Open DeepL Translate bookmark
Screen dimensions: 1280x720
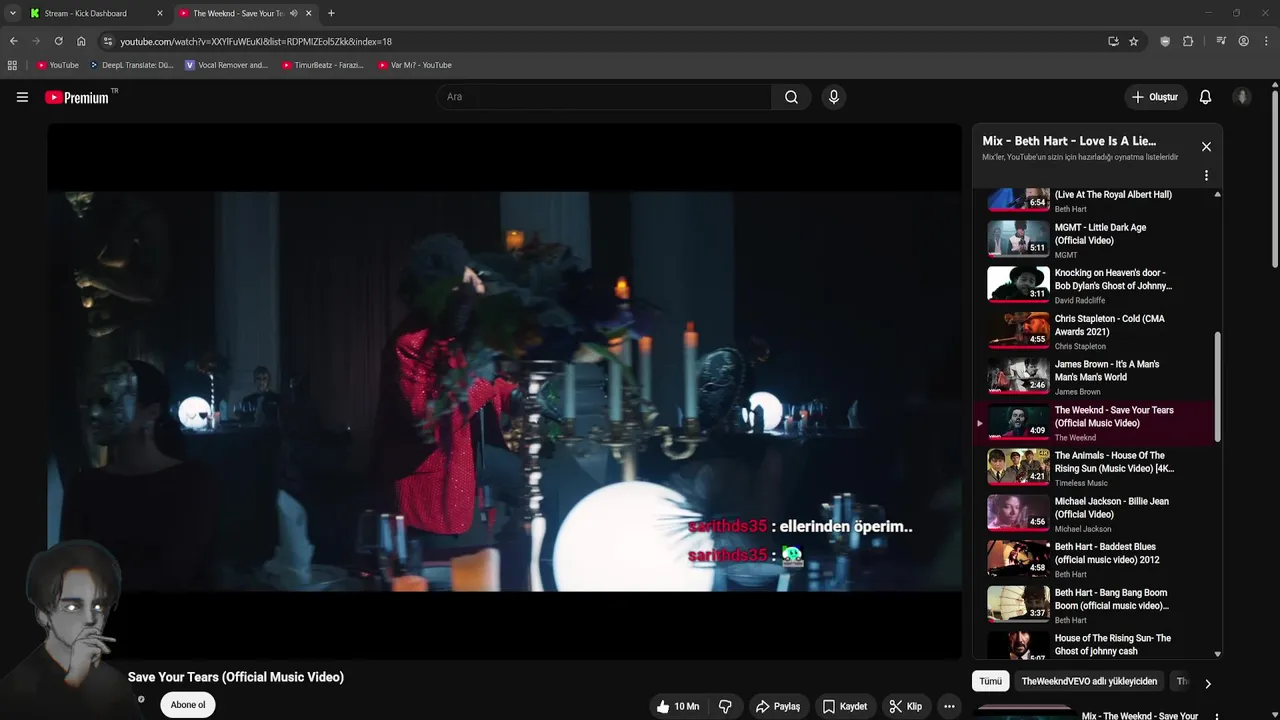click(x=131, y=65)
